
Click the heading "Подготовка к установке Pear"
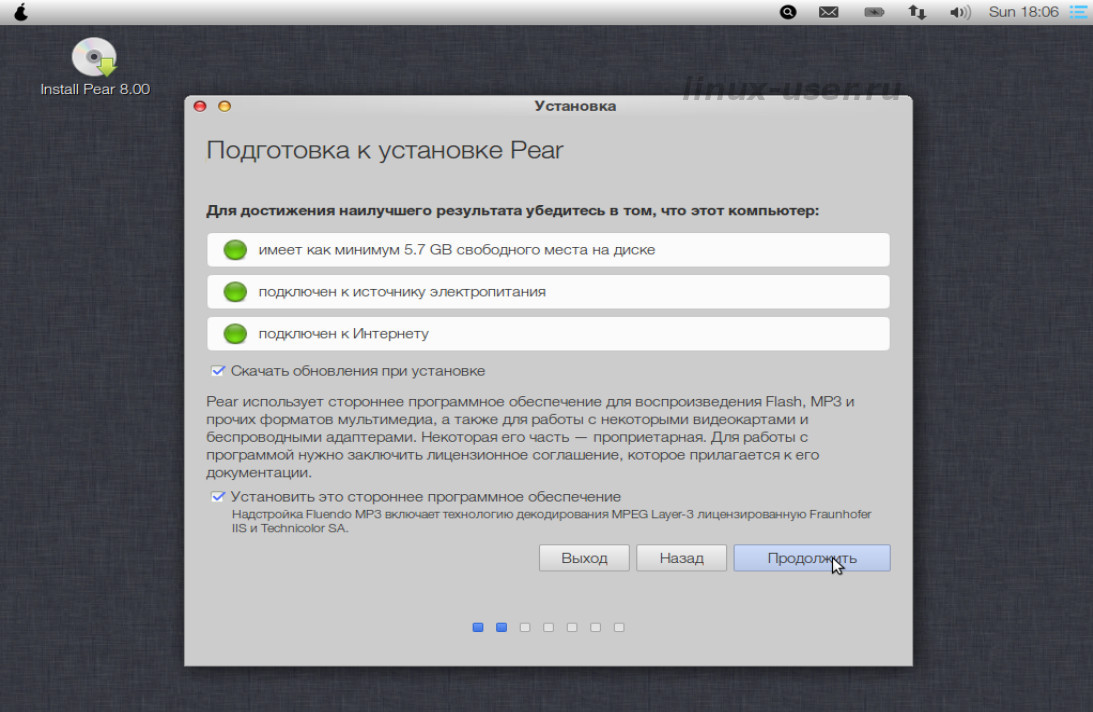(x=385, y=151)
